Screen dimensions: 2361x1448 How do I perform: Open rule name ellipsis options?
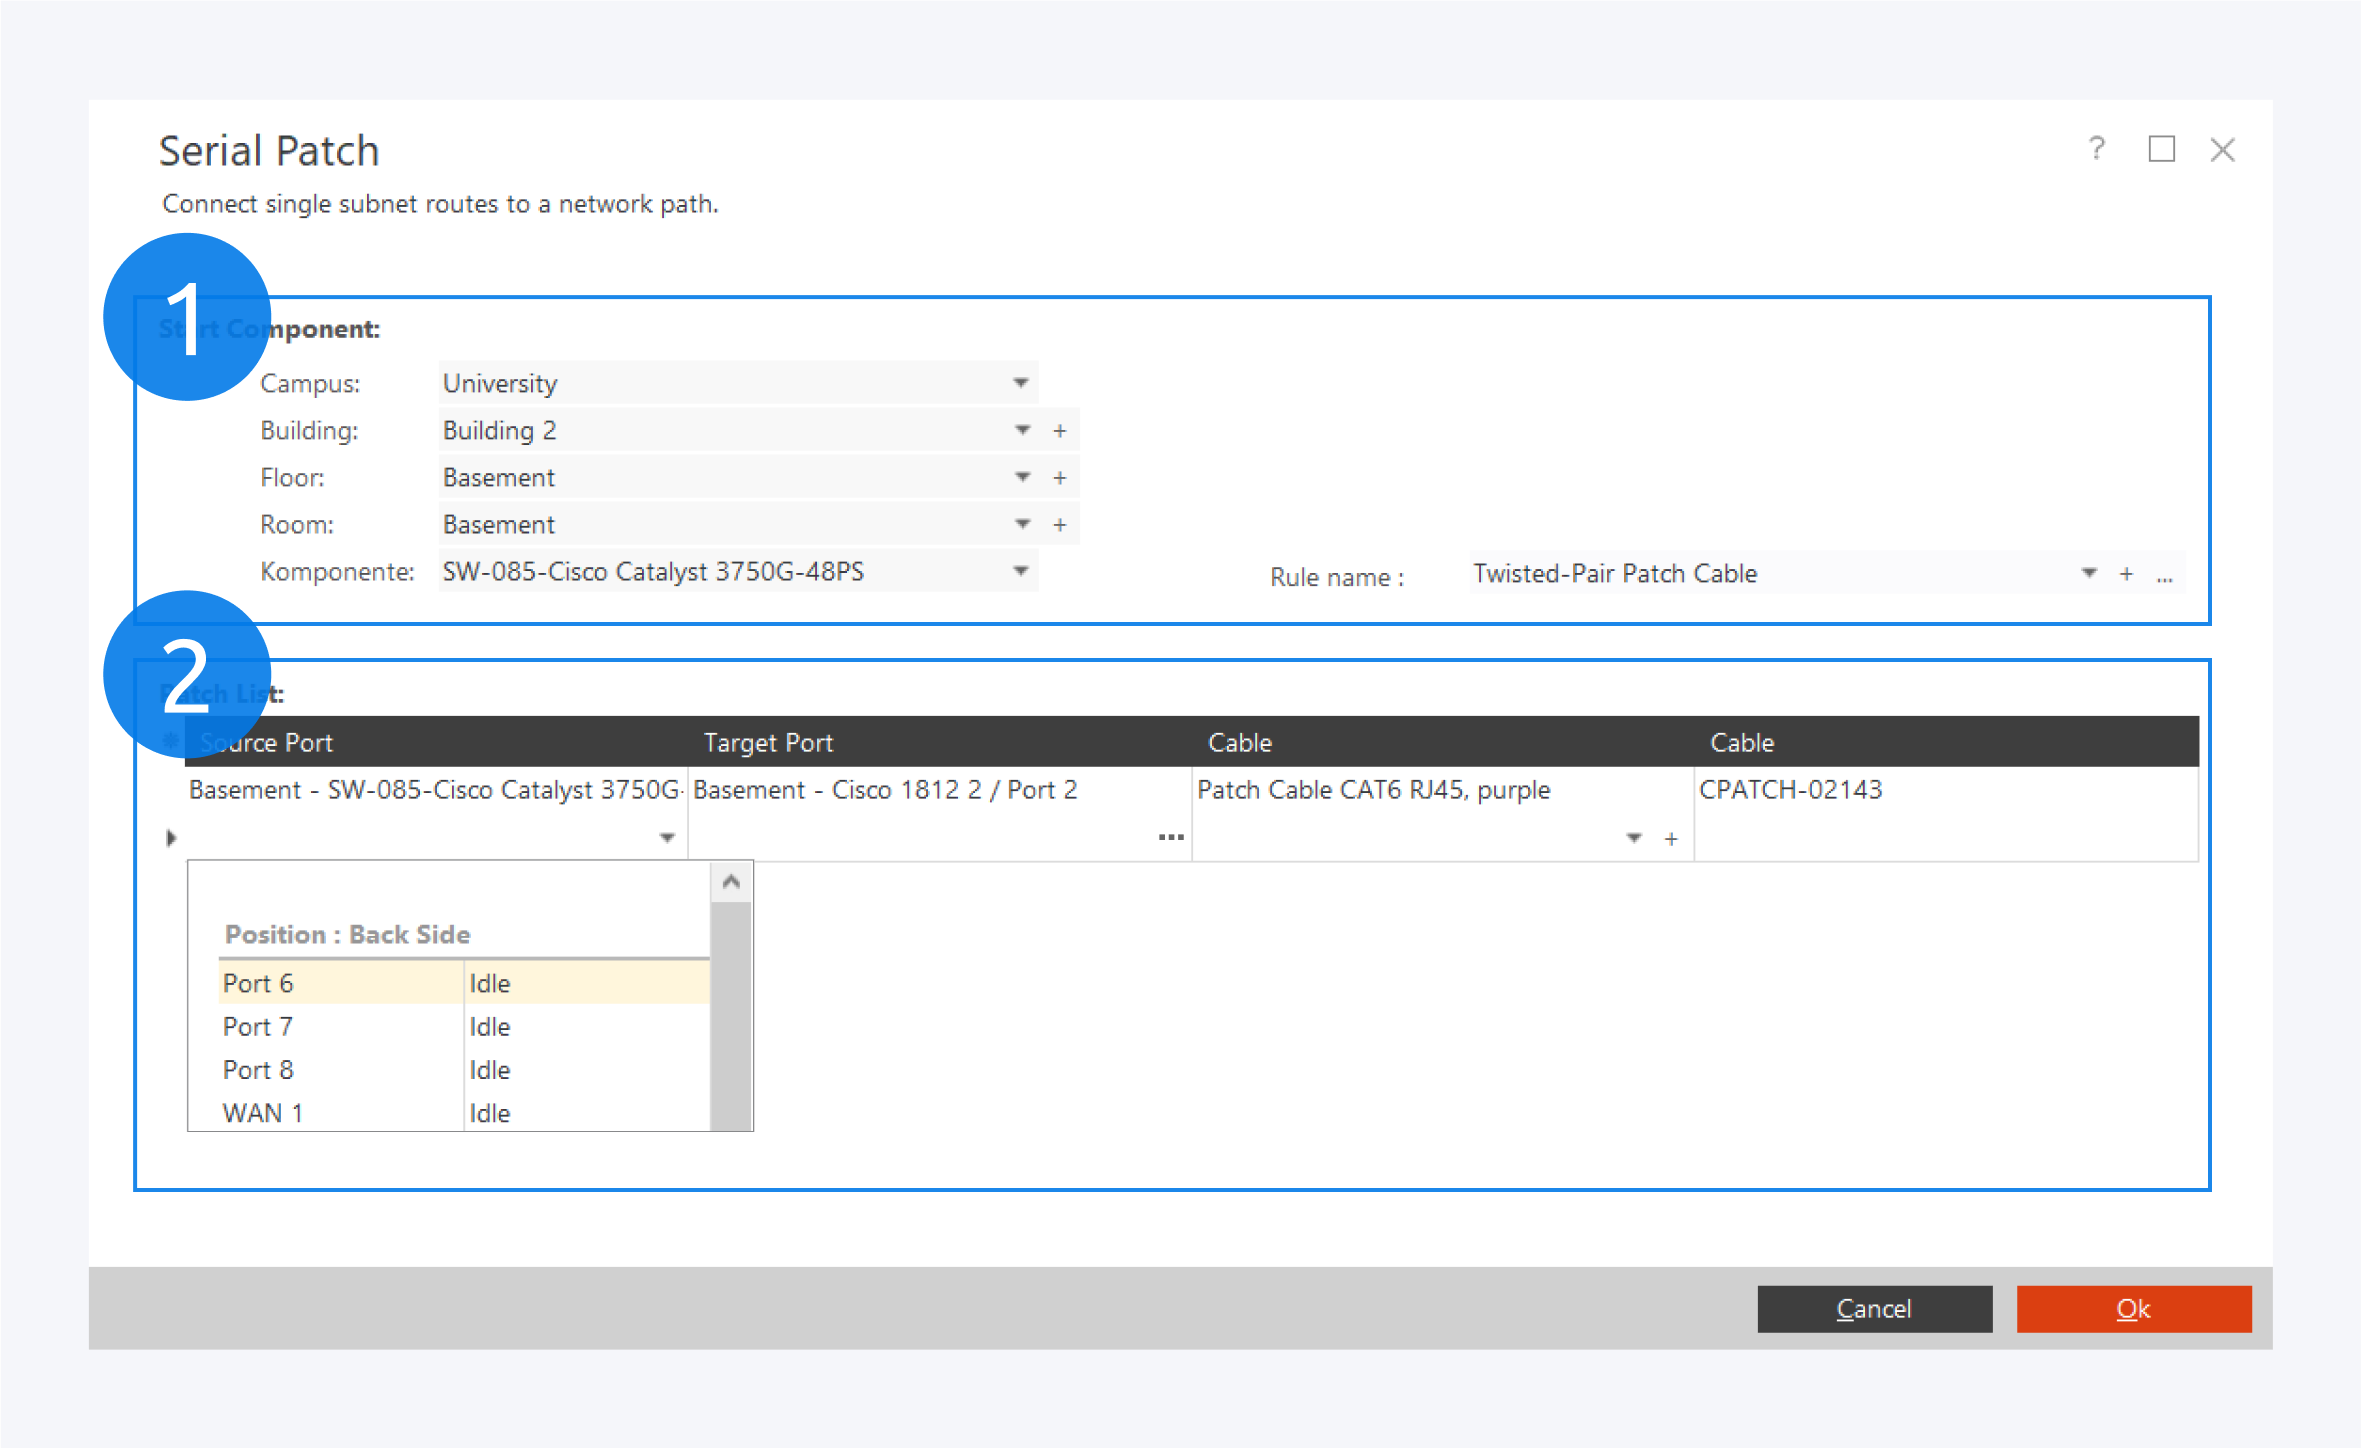2164,576
